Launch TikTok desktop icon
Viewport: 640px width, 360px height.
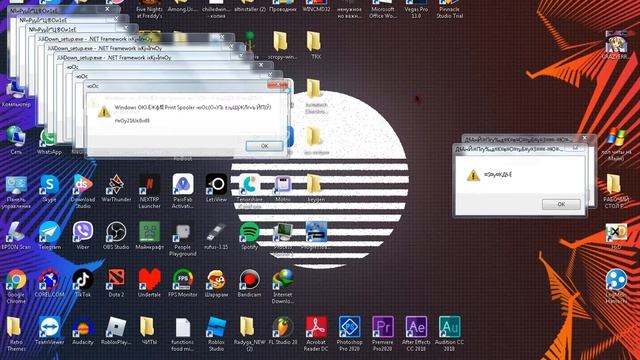(x=83, y=280)
